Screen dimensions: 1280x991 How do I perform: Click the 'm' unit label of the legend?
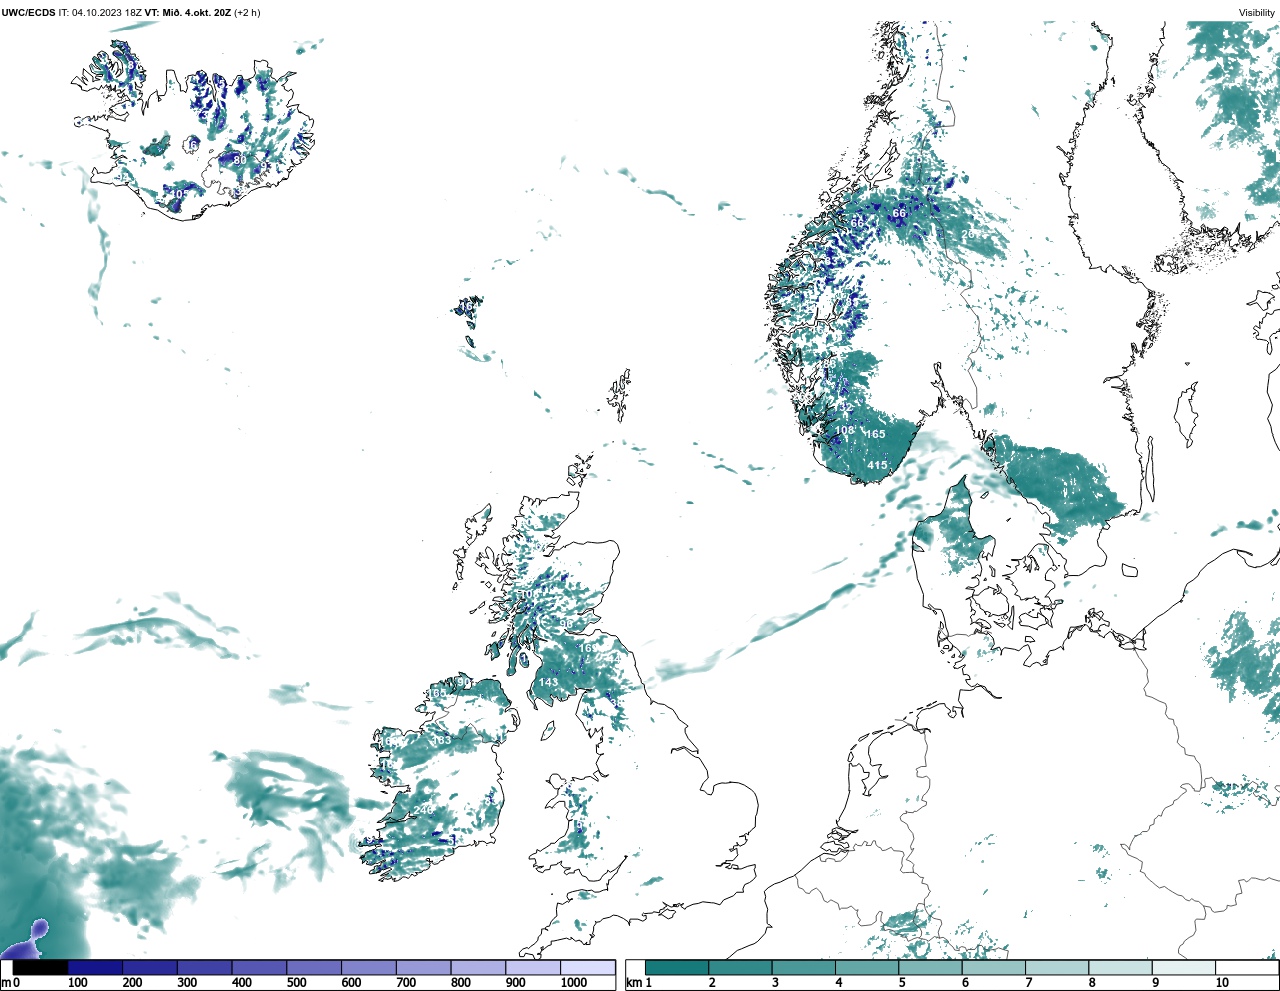click(5, 983)
